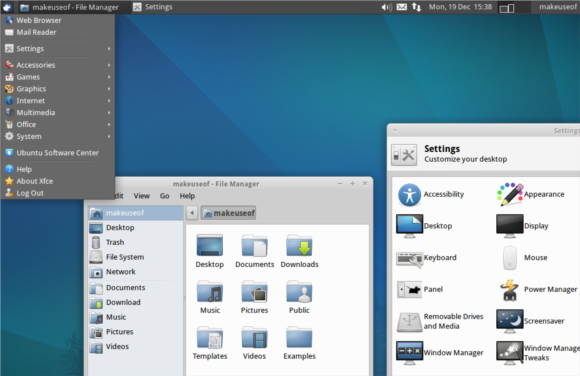Click the back arrow in path bar
The image size is (580, 376).
192,213
